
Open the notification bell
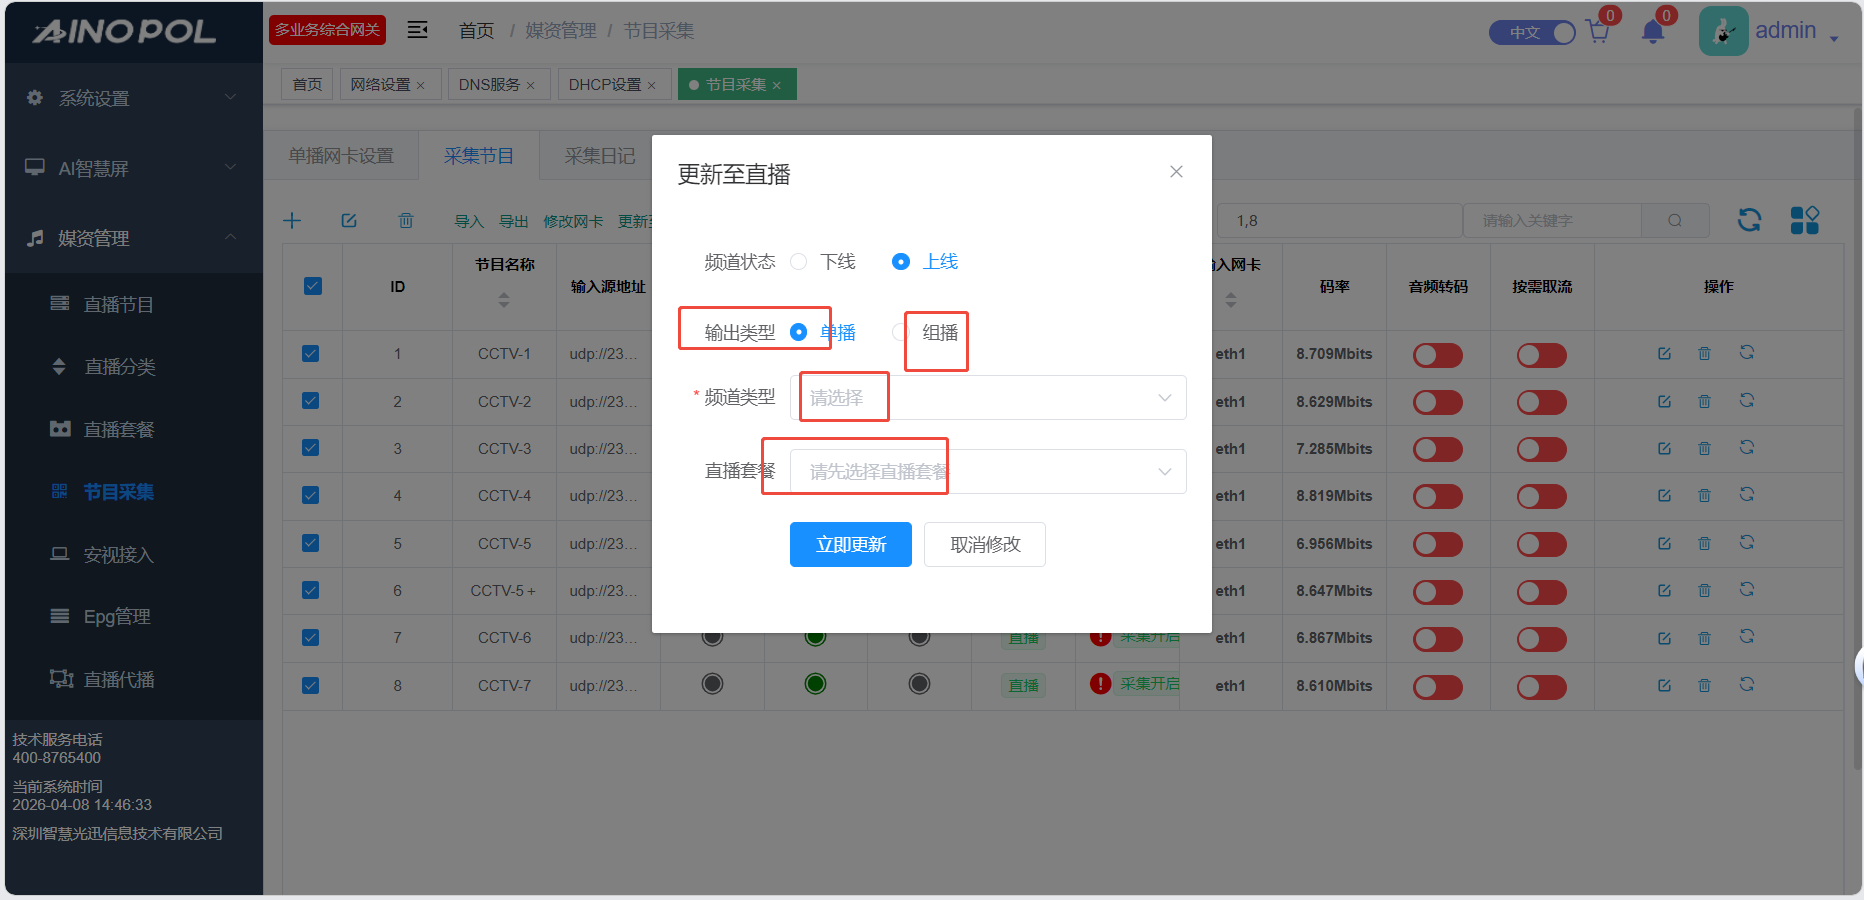tap(1652, 32)
